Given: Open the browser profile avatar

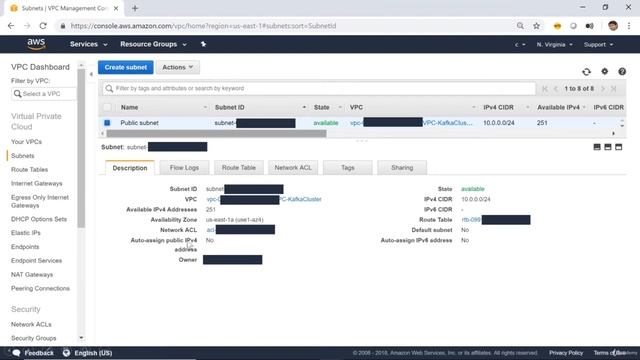Looking at the screenshot, I should tap(613, 26).
